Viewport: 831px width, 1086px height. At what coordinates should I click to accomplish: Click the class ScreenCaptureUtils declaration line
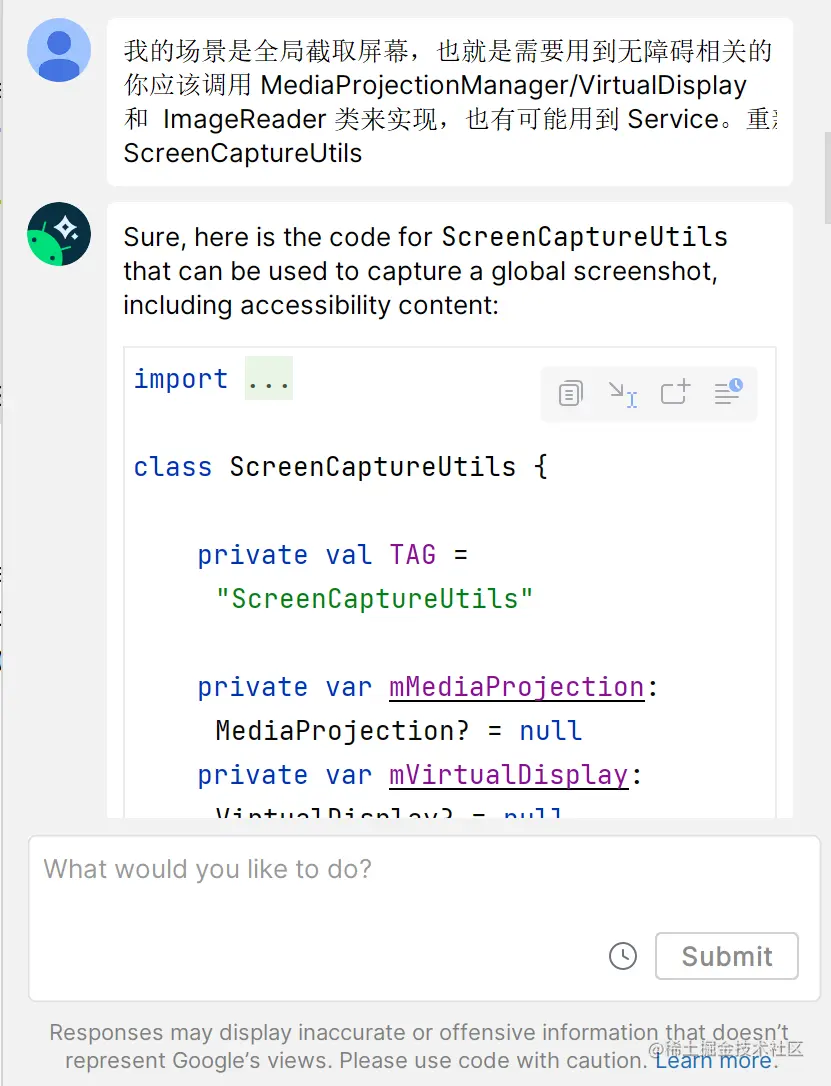(x=341, y=467)
